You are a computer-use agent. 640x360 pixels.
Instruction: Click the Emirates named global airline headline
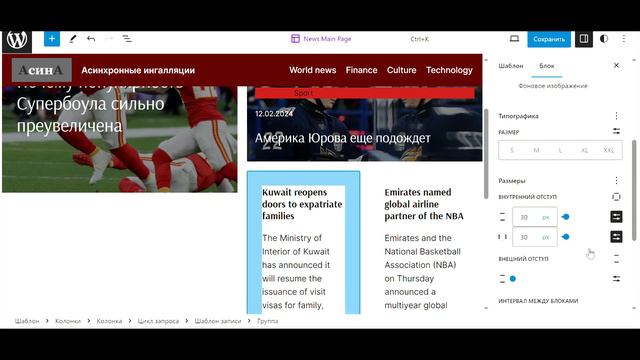424,204
